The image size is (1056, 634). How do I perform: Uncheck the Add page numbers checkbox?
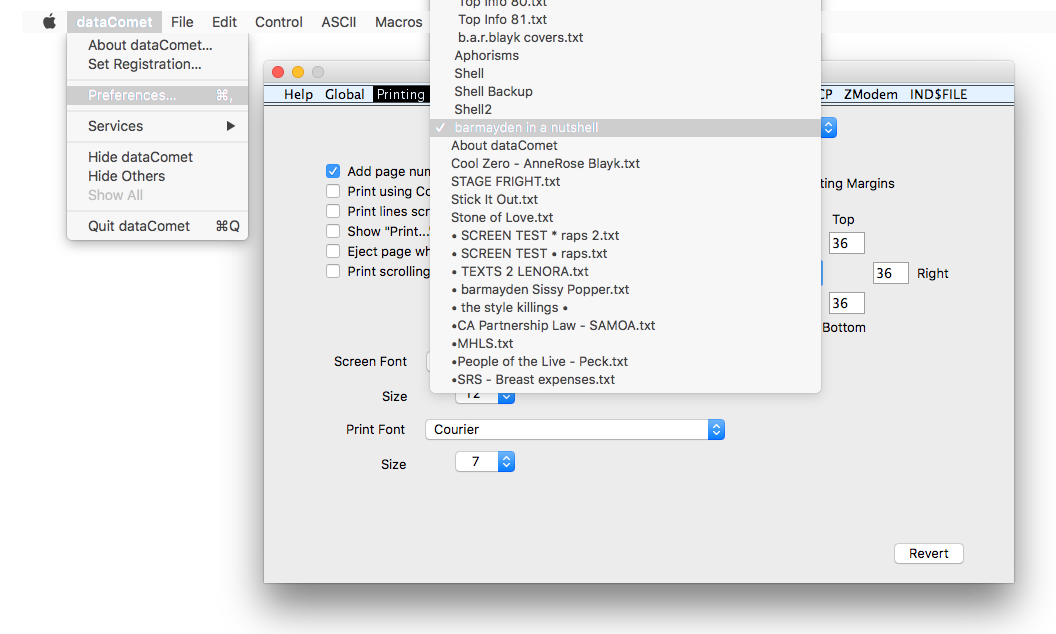coord(333,171)
